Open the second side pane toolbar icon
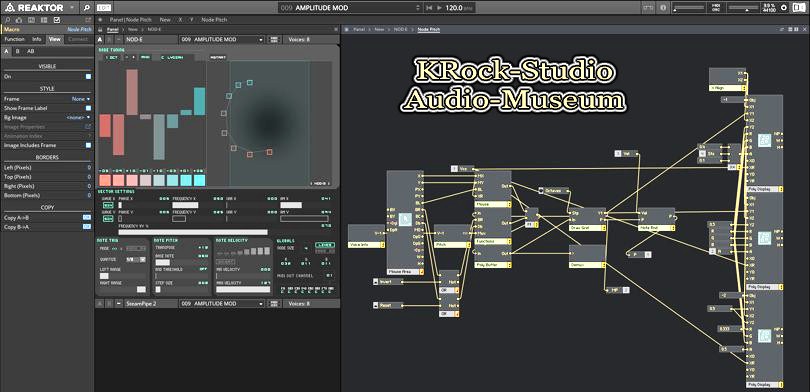 click(x=19, y=20)
